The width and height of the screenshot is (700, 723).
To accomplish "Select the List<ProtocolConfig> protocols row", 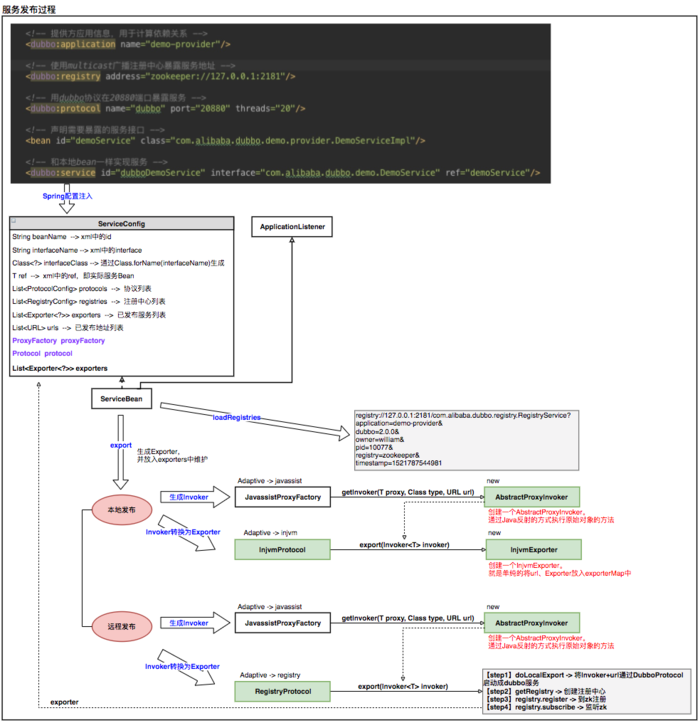I will point(82,289).
